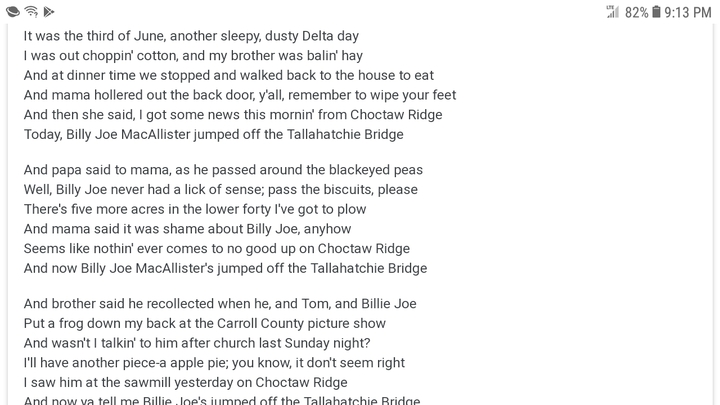Viewport: 720px width, 405px height.
Task: Click the line about blackeyed peas
Action: tap(223, 170)
